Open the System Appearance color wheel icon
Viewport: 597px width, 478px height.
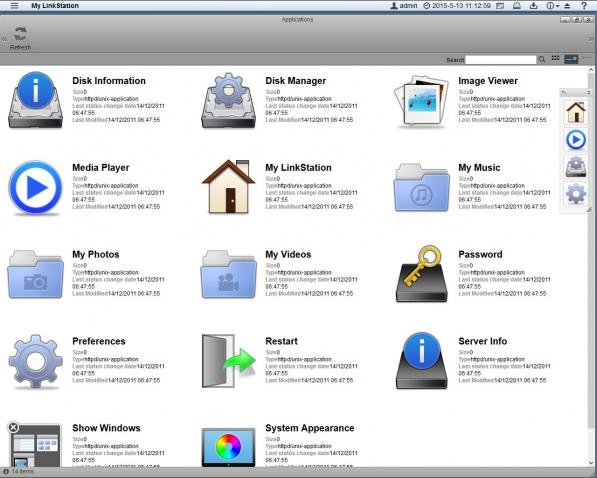pyautogui.click(x=228, y=447)
